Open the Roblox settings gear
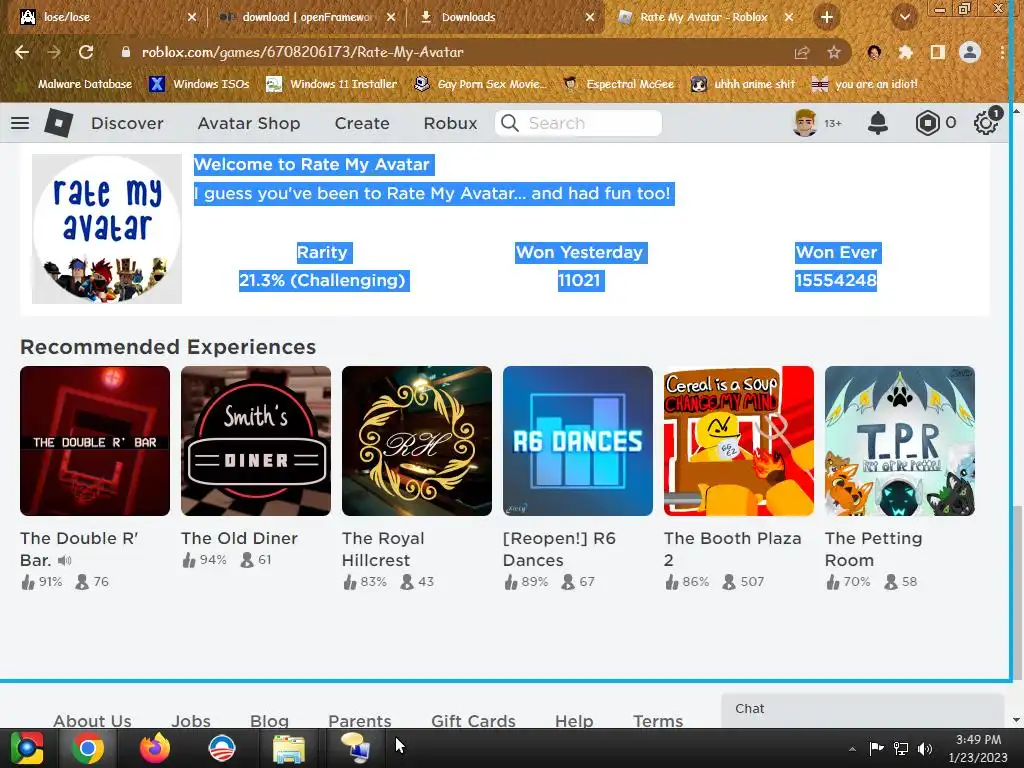Screen dimensions: 1024x768 point(985,122)
